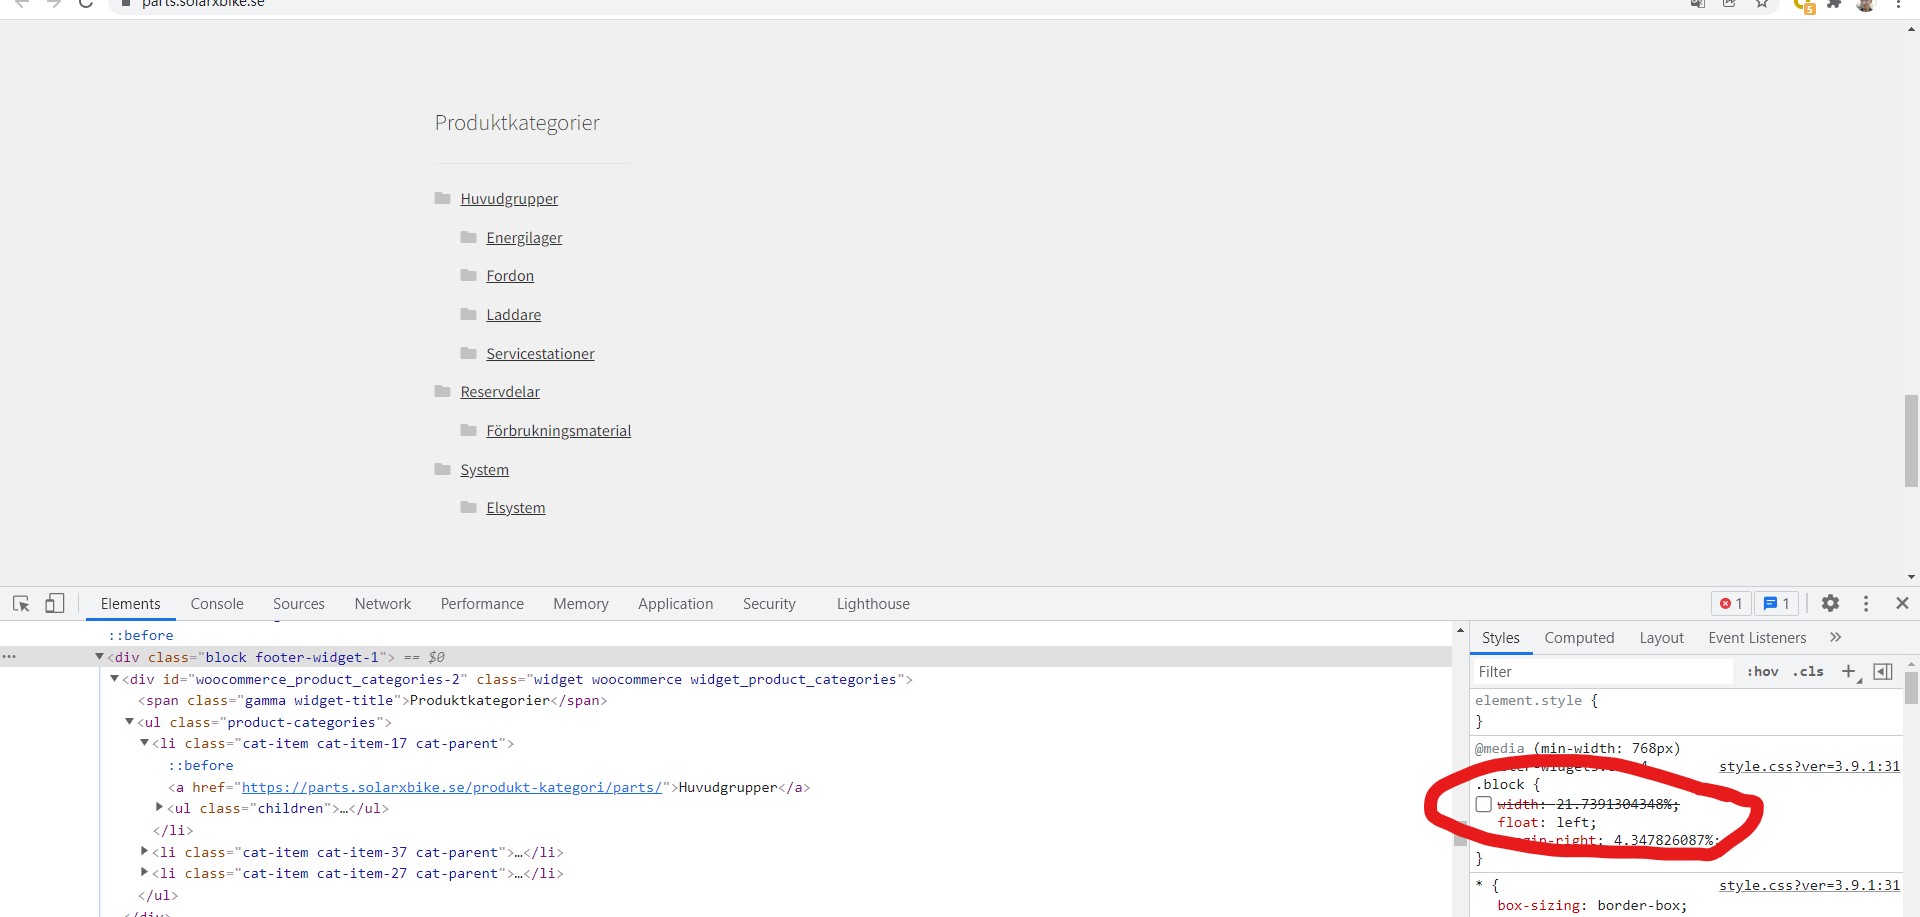
Task: Expand the li cat-item-27 node
Action: coord(144,873)
